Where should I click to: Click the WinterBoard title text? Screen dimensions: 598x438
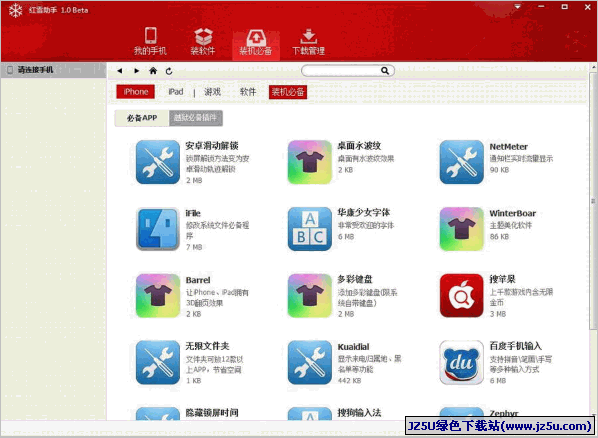pos(513,213)
